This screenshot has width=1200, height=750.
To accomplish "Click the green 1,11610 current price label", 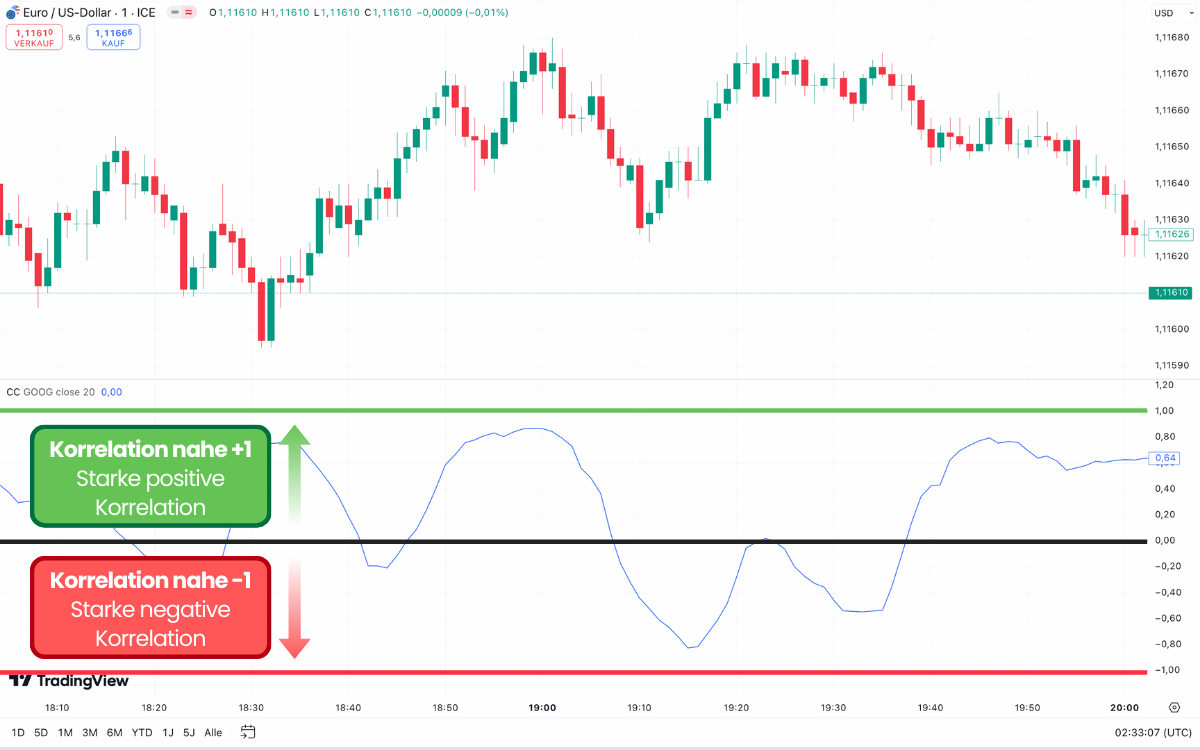I will pos(1171,293).
